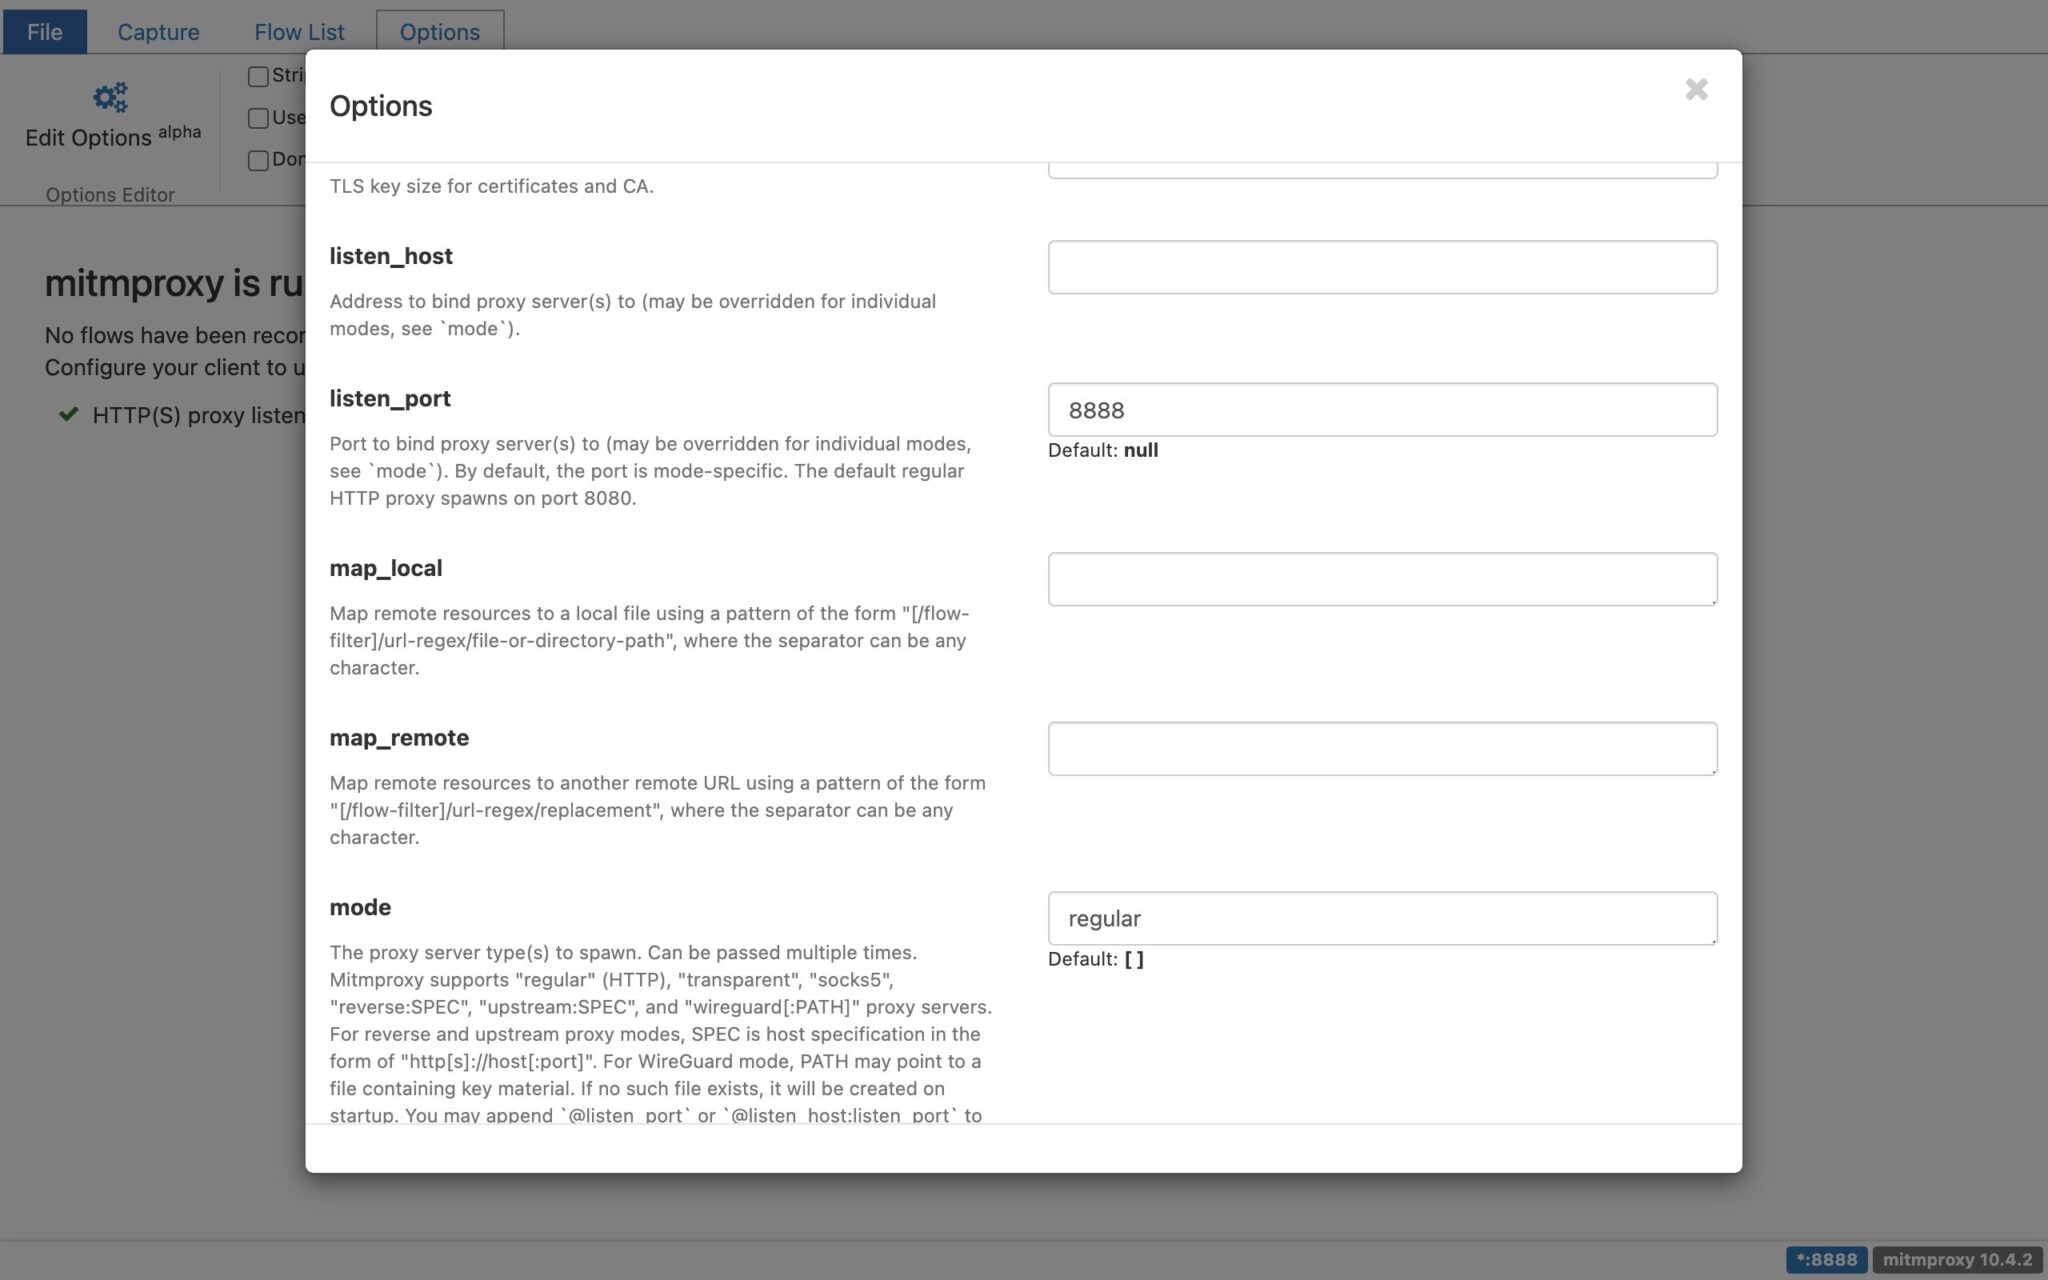Viewport: 2048px width, 1280px height.
Task: Toggle the checkbox starting with 'Stri'
Action: tap(258, 76)
